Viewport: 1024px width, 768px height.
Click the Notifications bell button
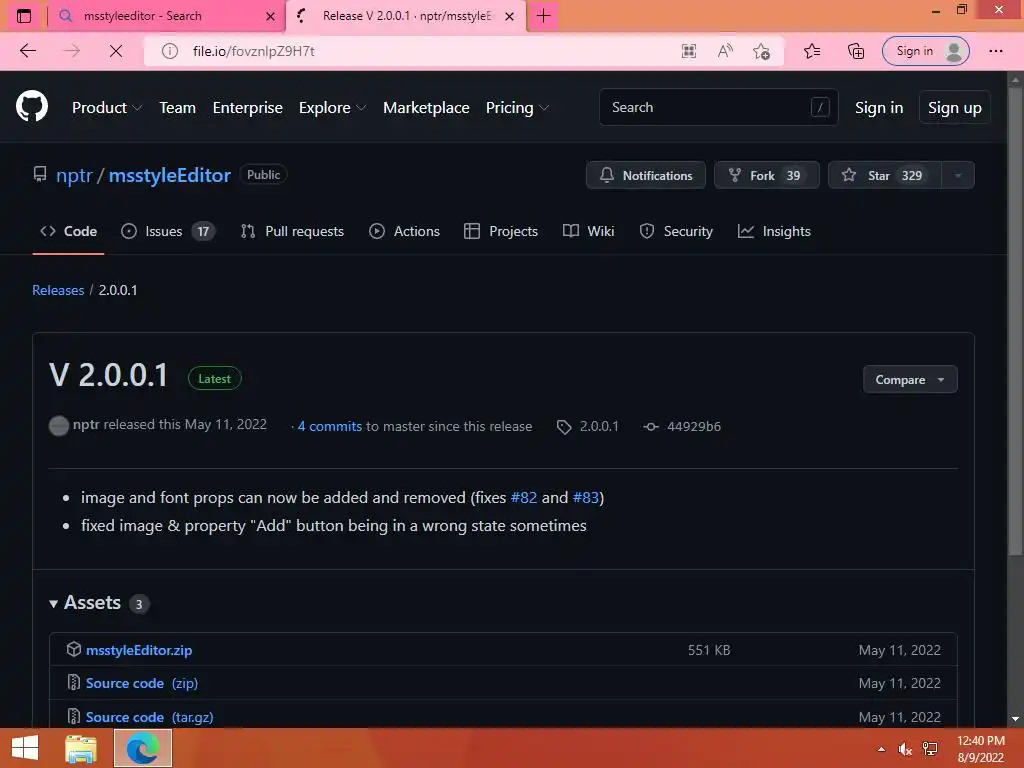[x=646, y=175]
